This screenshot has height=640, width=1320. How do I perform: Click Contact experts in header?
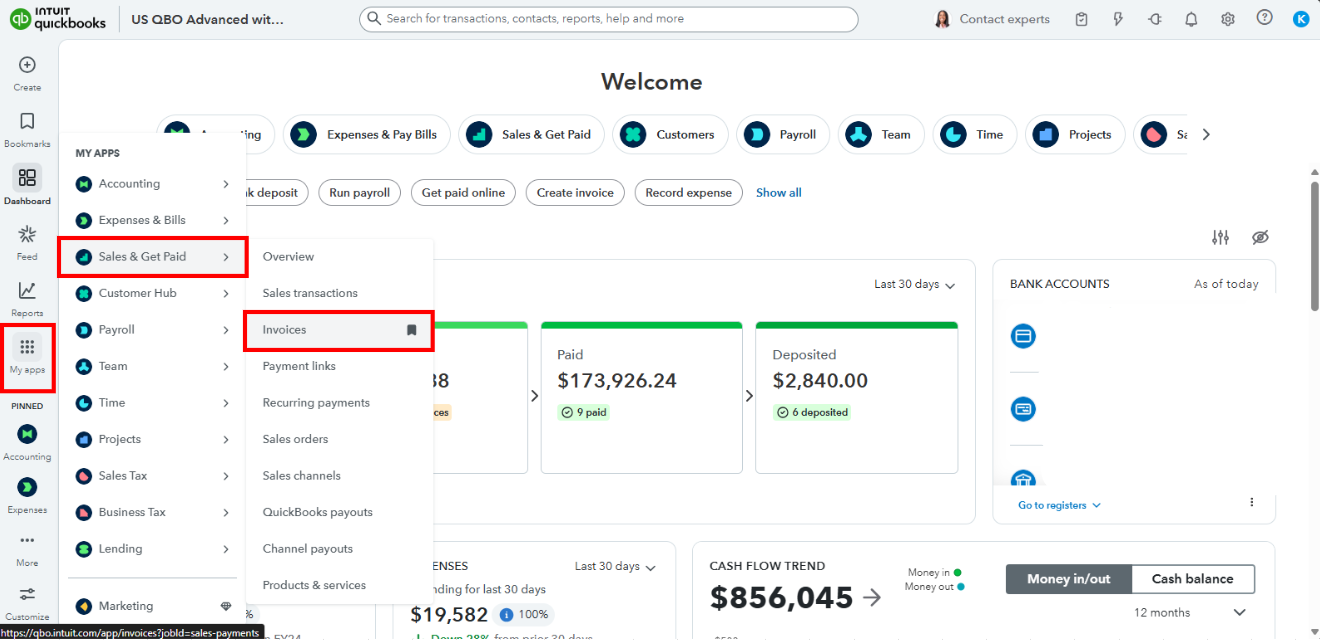pos(992,19)
